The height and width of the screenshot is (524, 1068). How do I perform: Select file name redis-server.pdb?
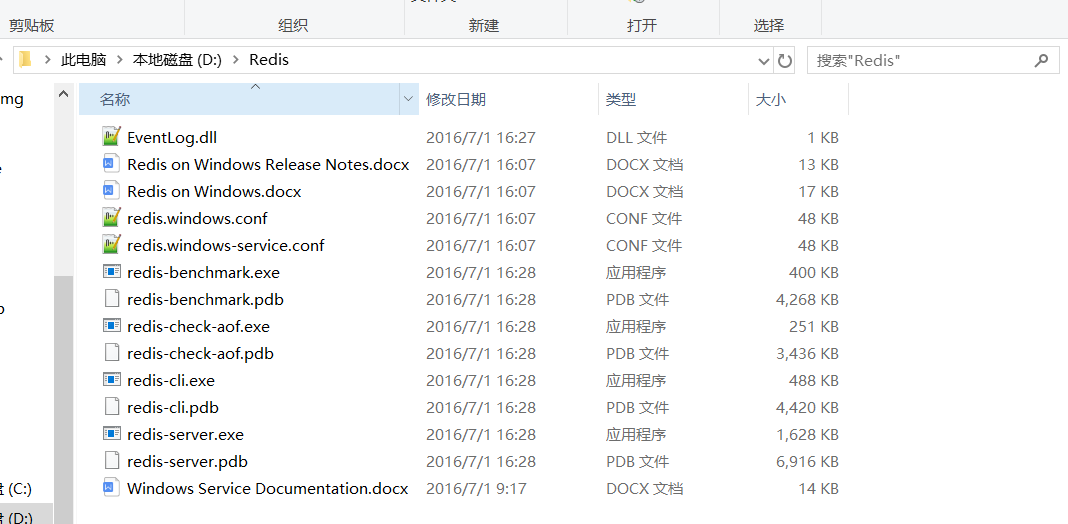(x=187, y=461)
